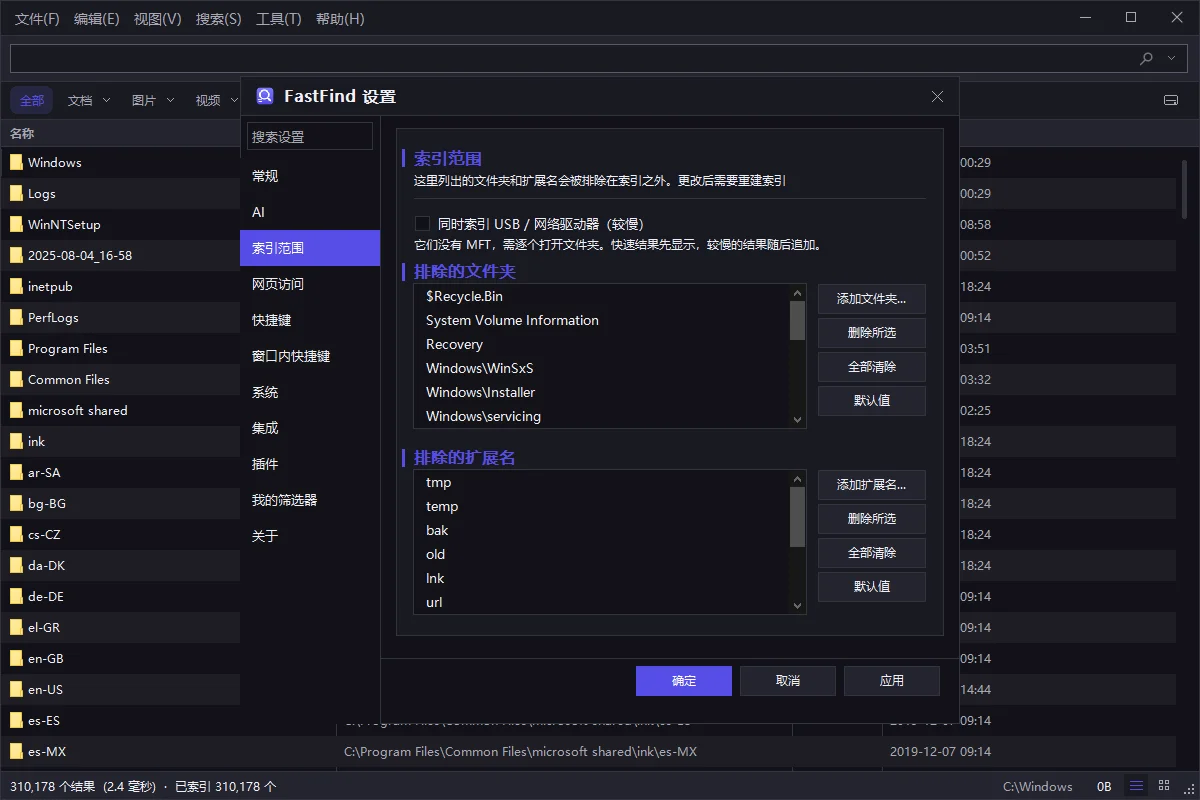Screen dimensions: 1200x800
Task: Click the folder icon next to en-US
Action: pos(16,689)
